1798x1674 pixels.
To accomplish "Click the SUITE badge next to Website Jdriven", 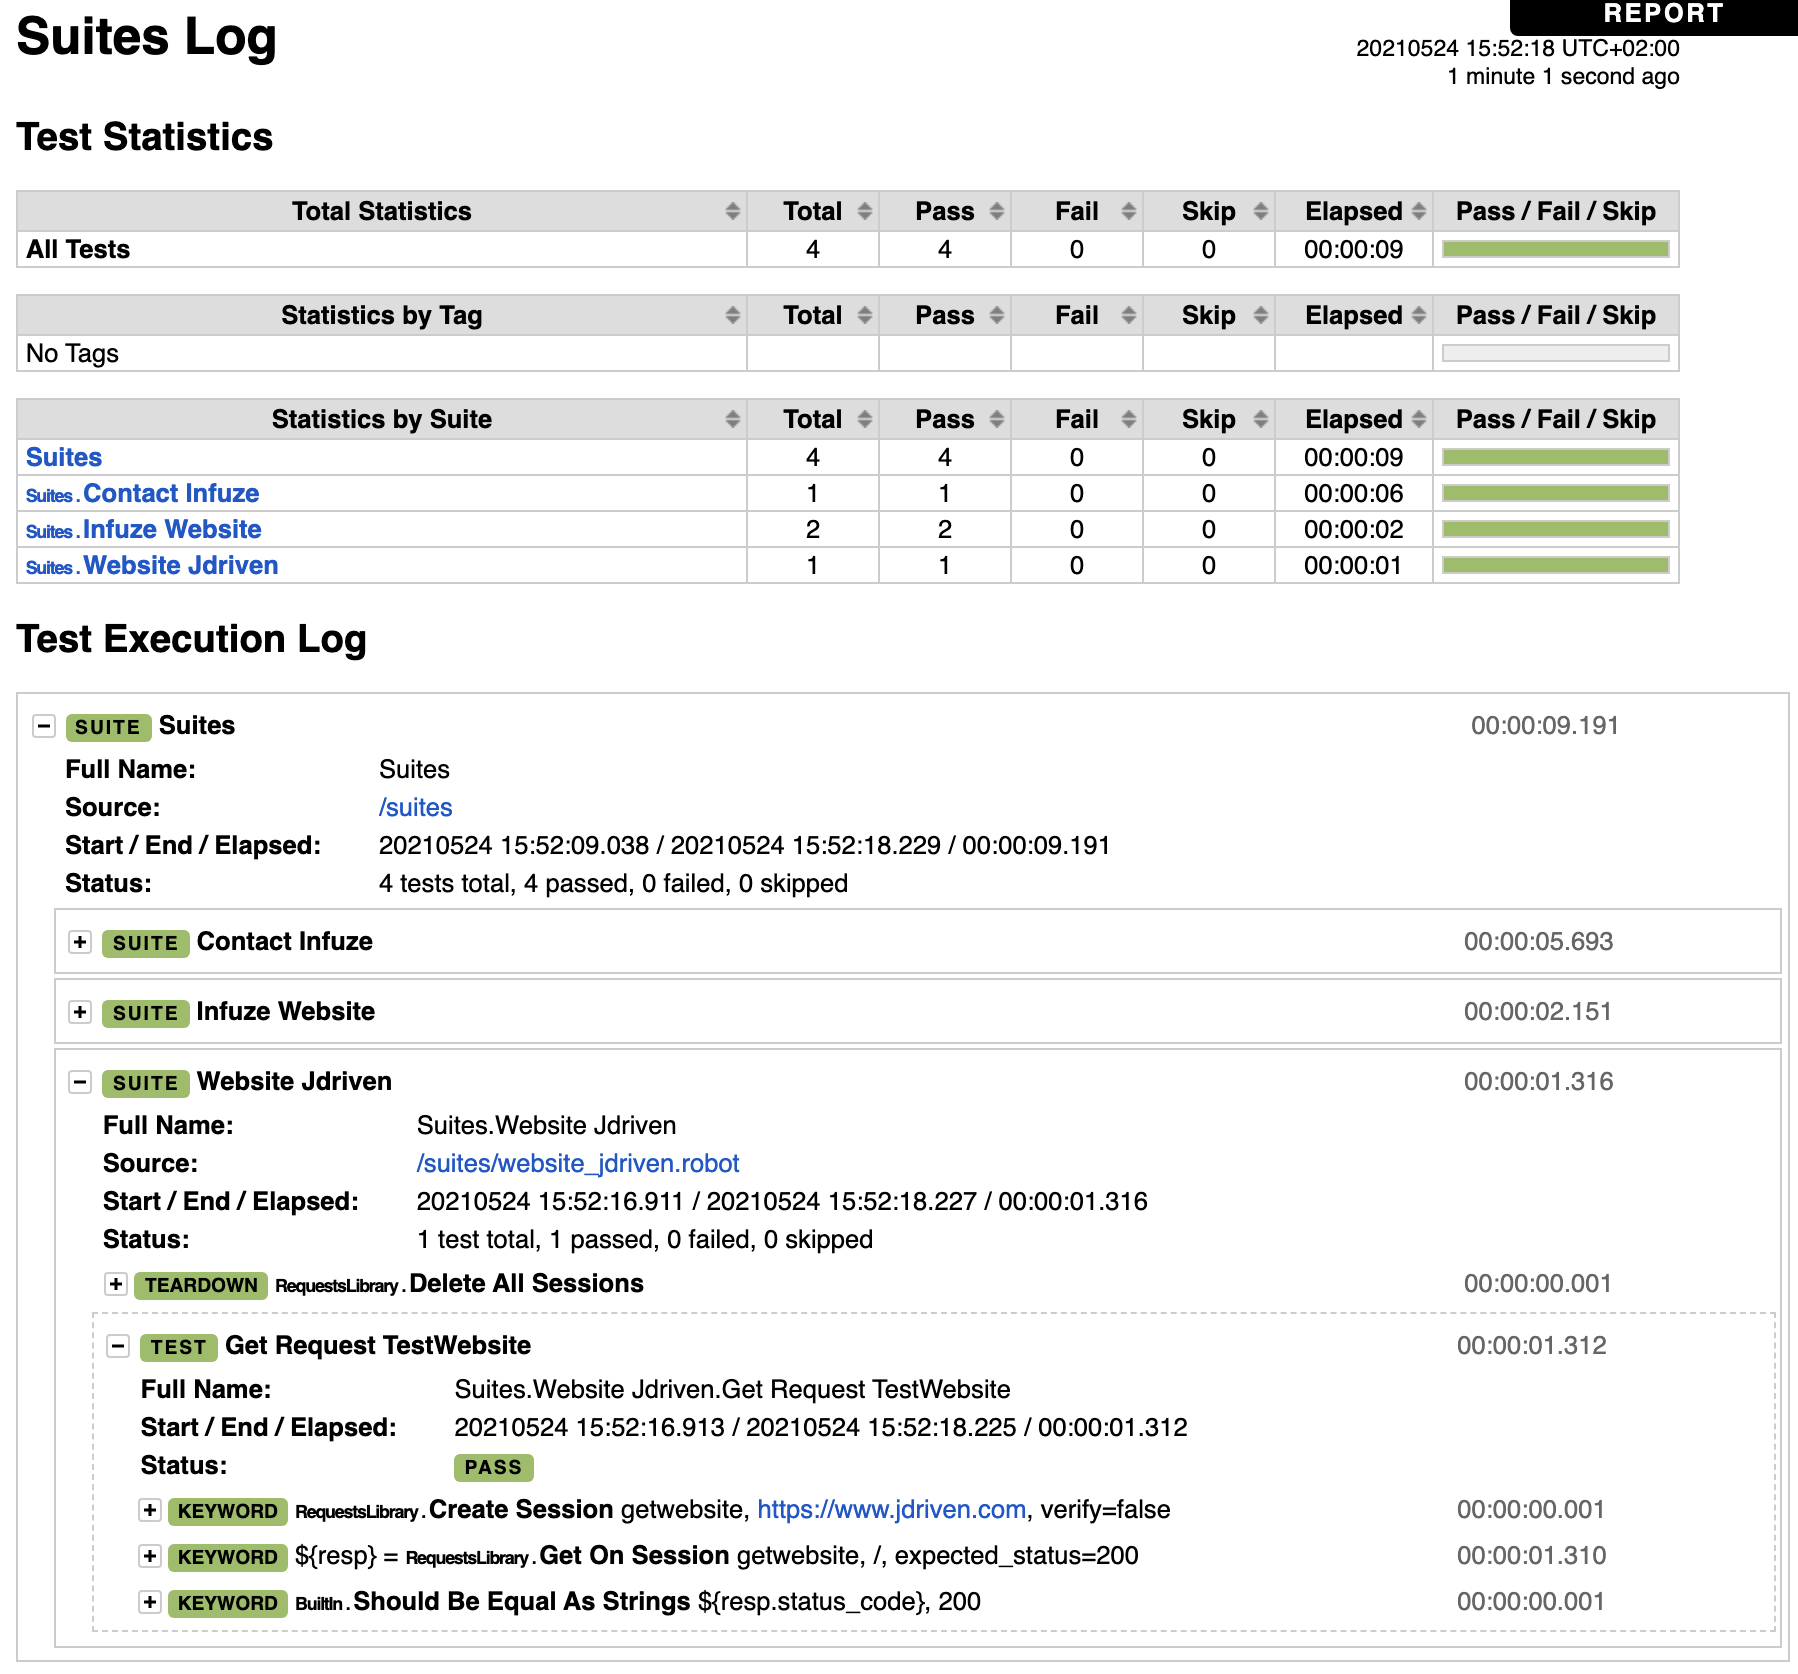I will (145, 1082).
